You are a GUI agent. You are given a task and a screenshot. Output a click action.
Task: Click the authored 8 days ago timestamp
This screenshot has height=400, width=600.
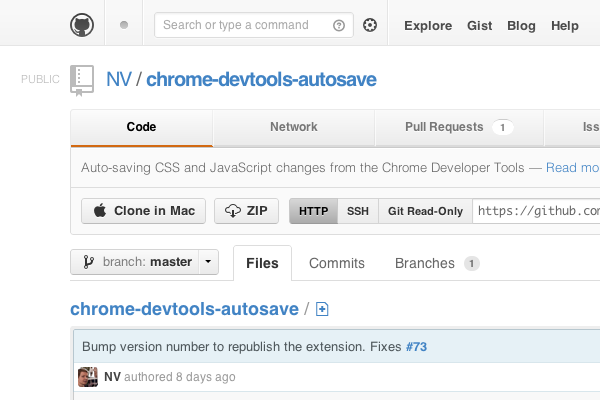coord(180,377)
